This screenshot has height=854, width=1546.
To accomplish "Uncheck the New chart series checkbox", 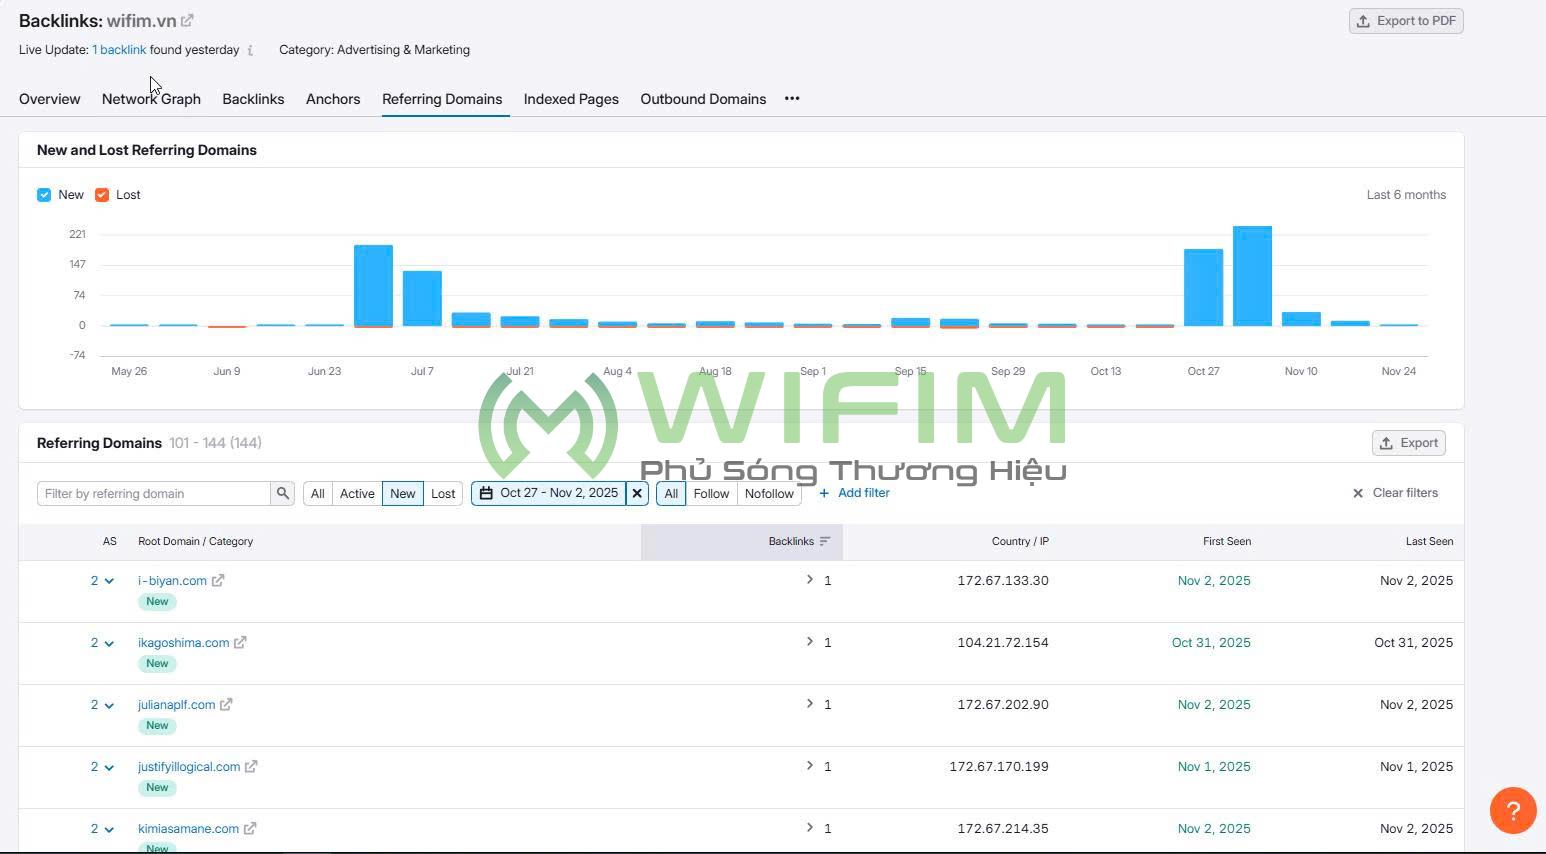I will [44, 195].
